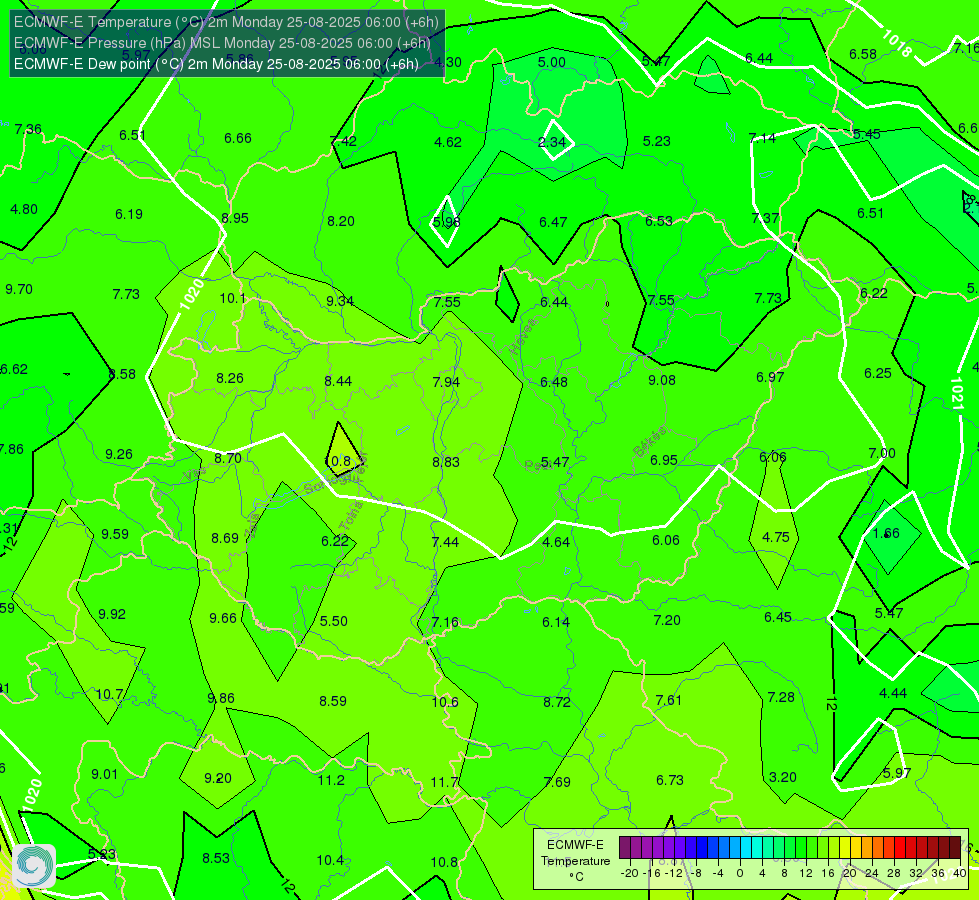Click the 6.53 dew point value
The image size is (979, 900).
click(x=659, y=221)
